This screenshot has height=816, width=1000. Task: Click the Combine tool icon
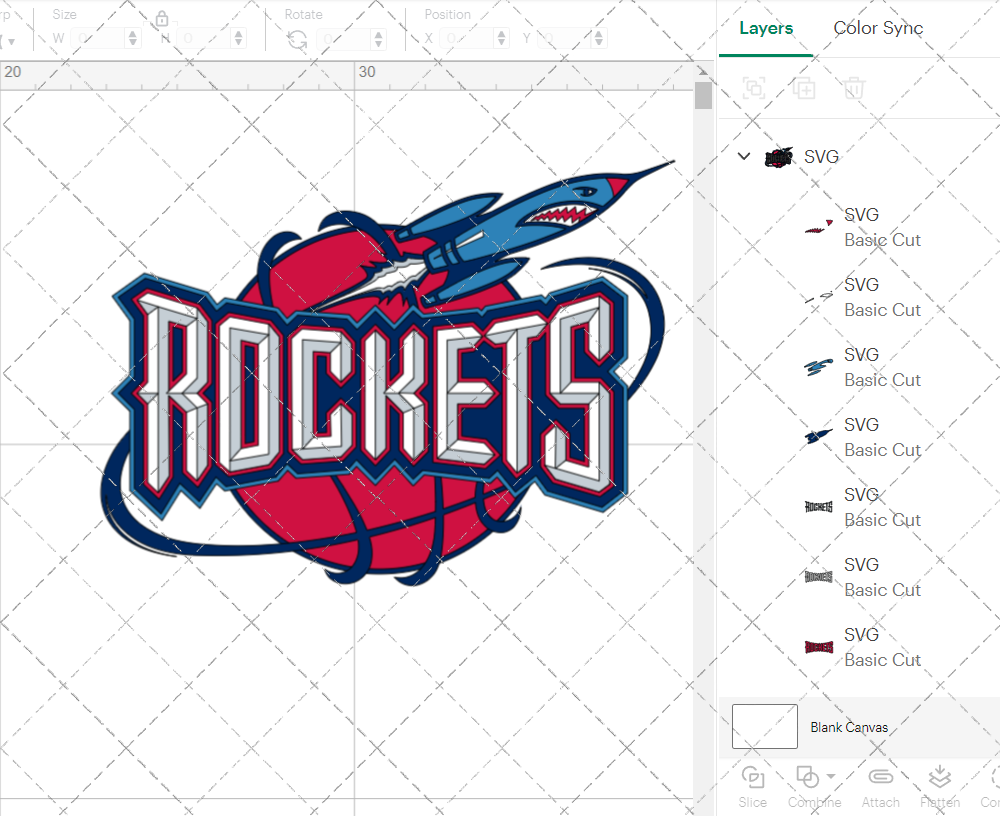pyautogui.click(x=807, y=777)
